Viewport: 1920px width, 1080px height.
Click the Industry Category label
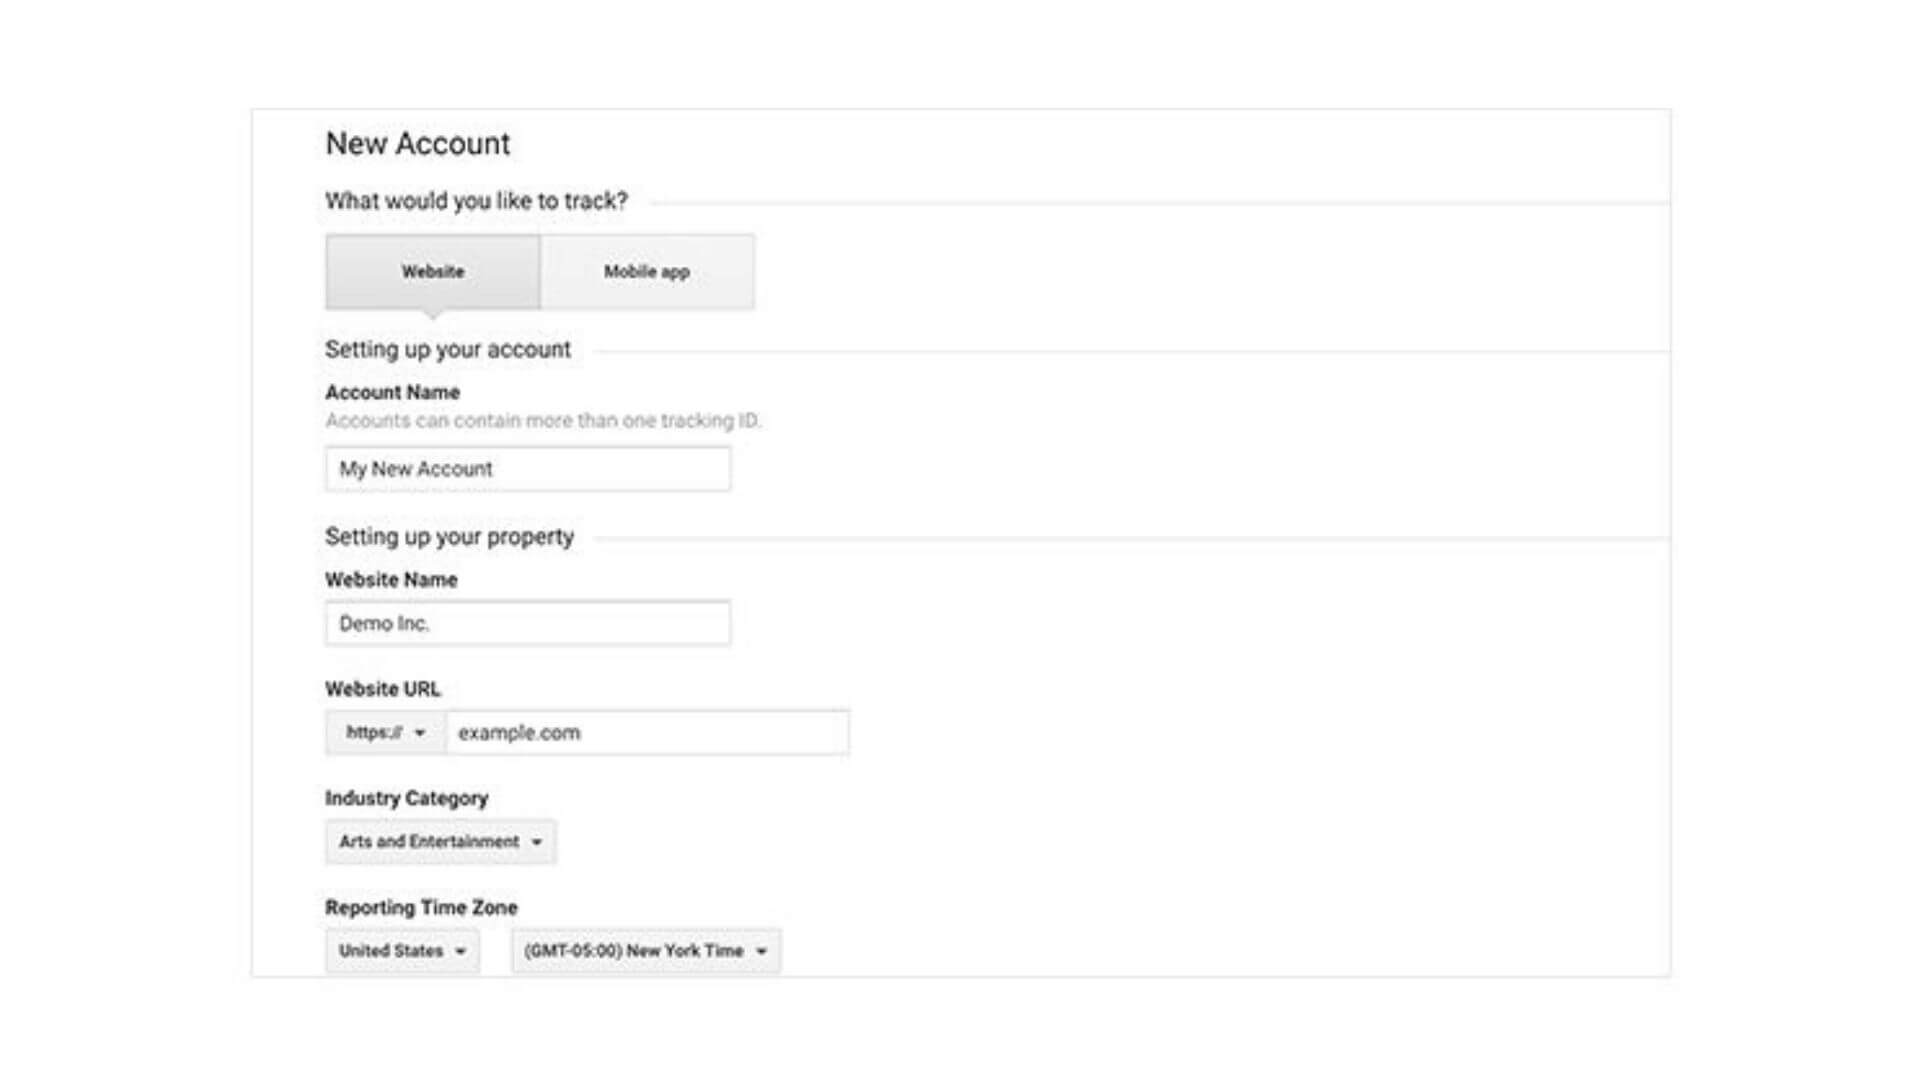406,799
